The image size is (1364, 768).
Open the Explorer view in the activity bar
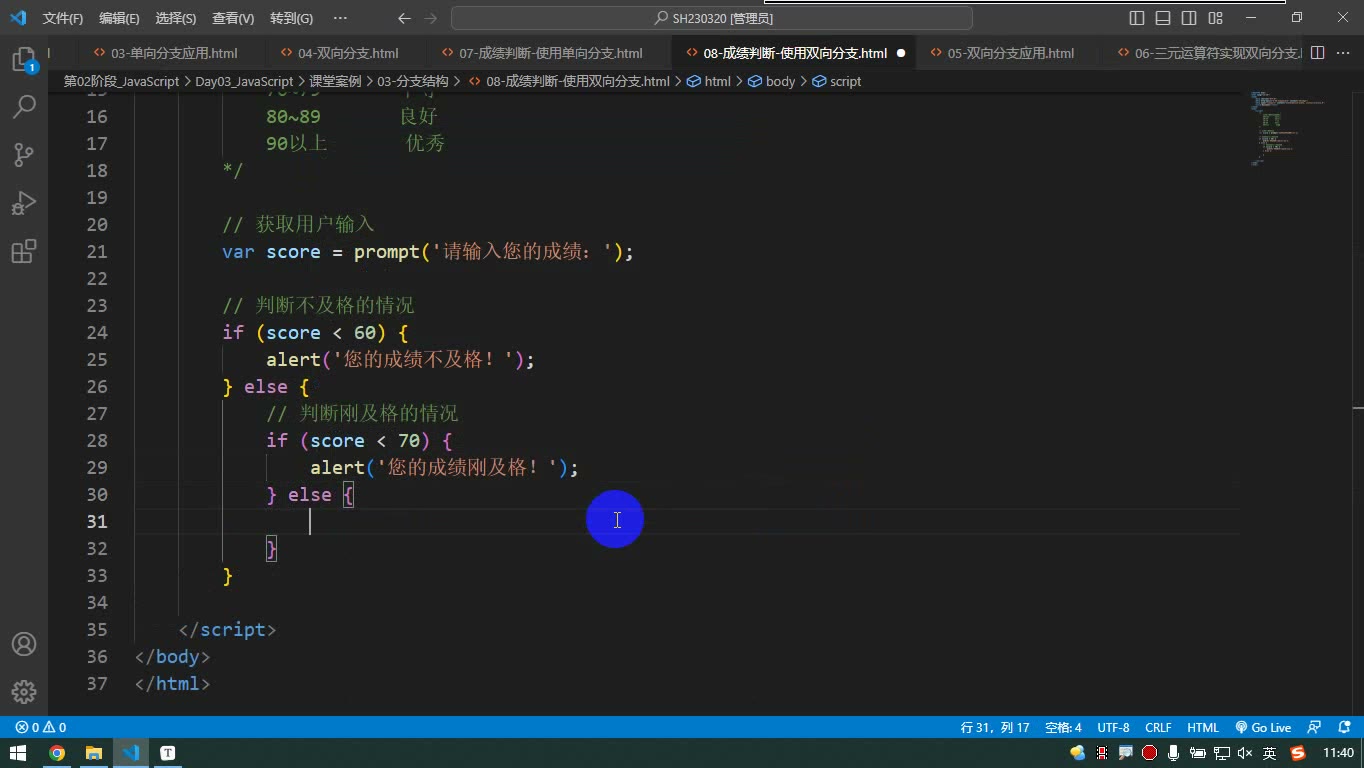[24, 60]
